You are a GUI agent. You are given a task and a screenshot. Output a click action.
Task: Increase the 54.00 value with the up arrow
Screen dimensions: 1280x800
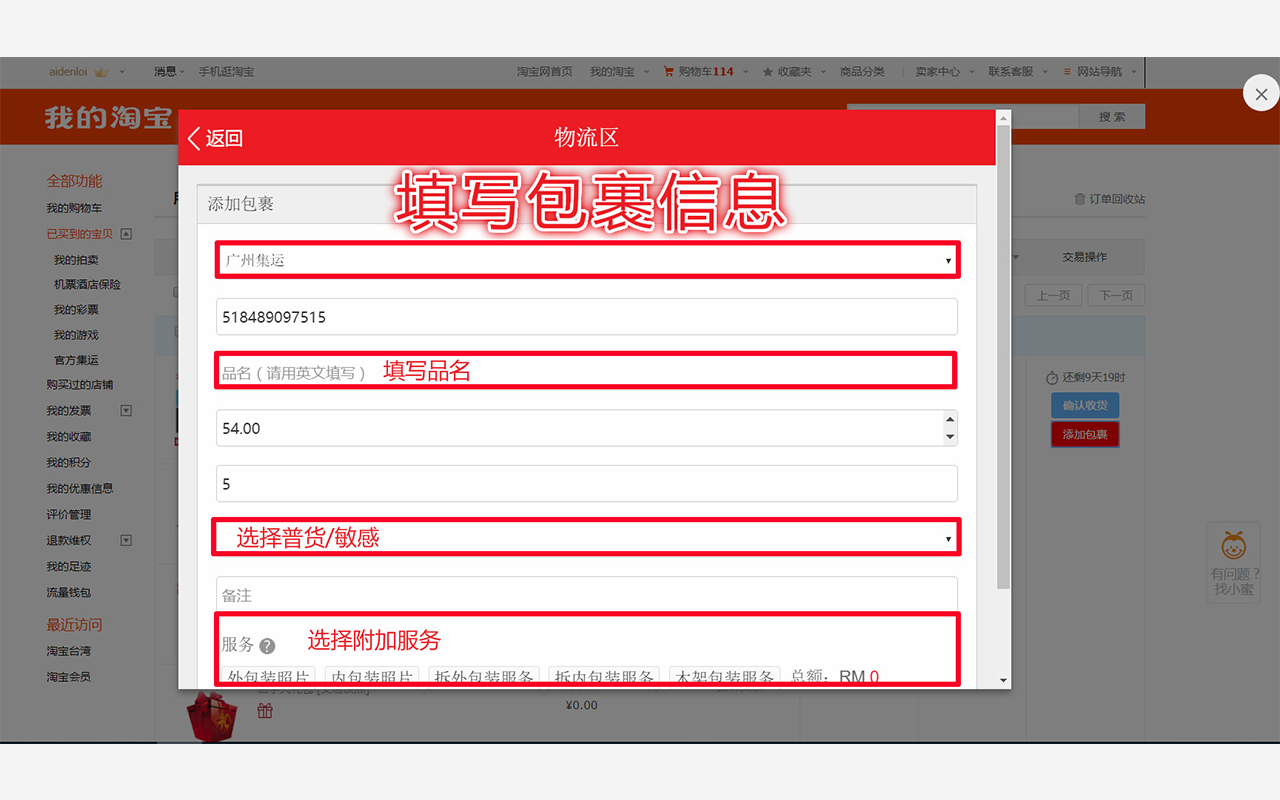[950, 419]
